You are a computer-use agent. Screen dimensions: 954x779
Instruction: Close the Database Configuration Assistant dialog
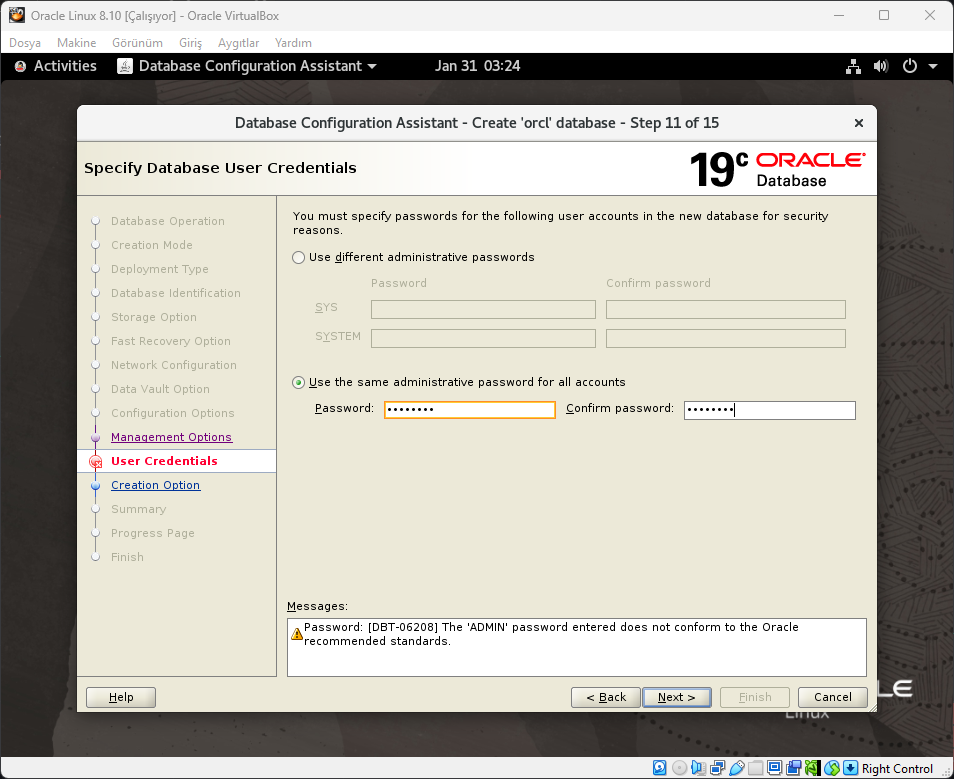[858, 123]
